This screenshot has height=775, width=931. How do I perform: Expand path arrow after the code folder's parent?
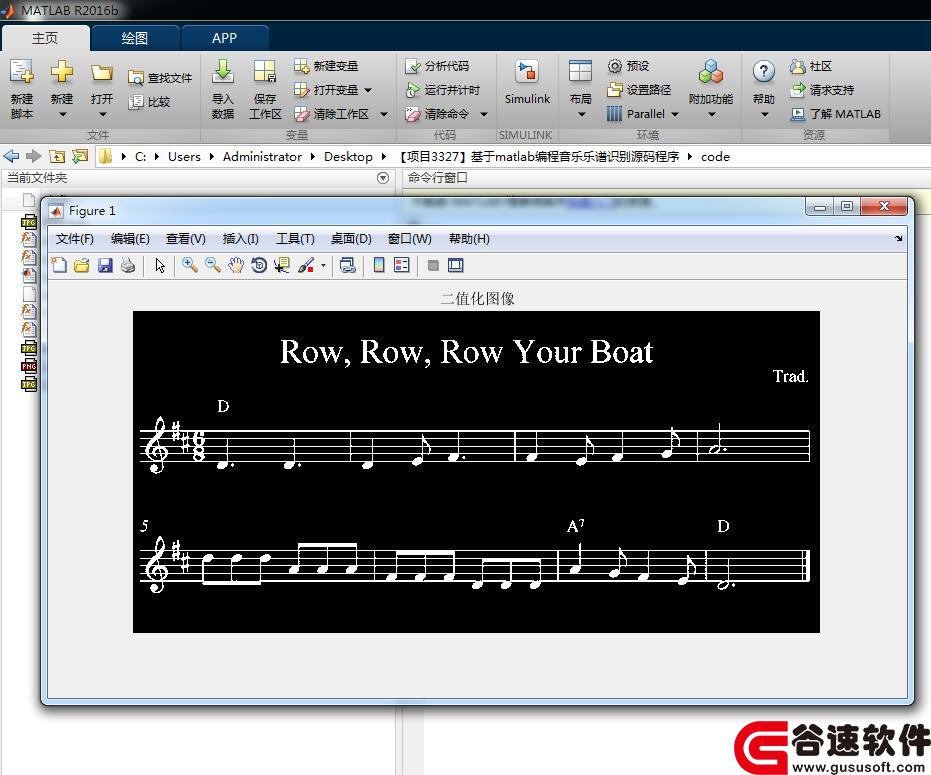point(689,157)
